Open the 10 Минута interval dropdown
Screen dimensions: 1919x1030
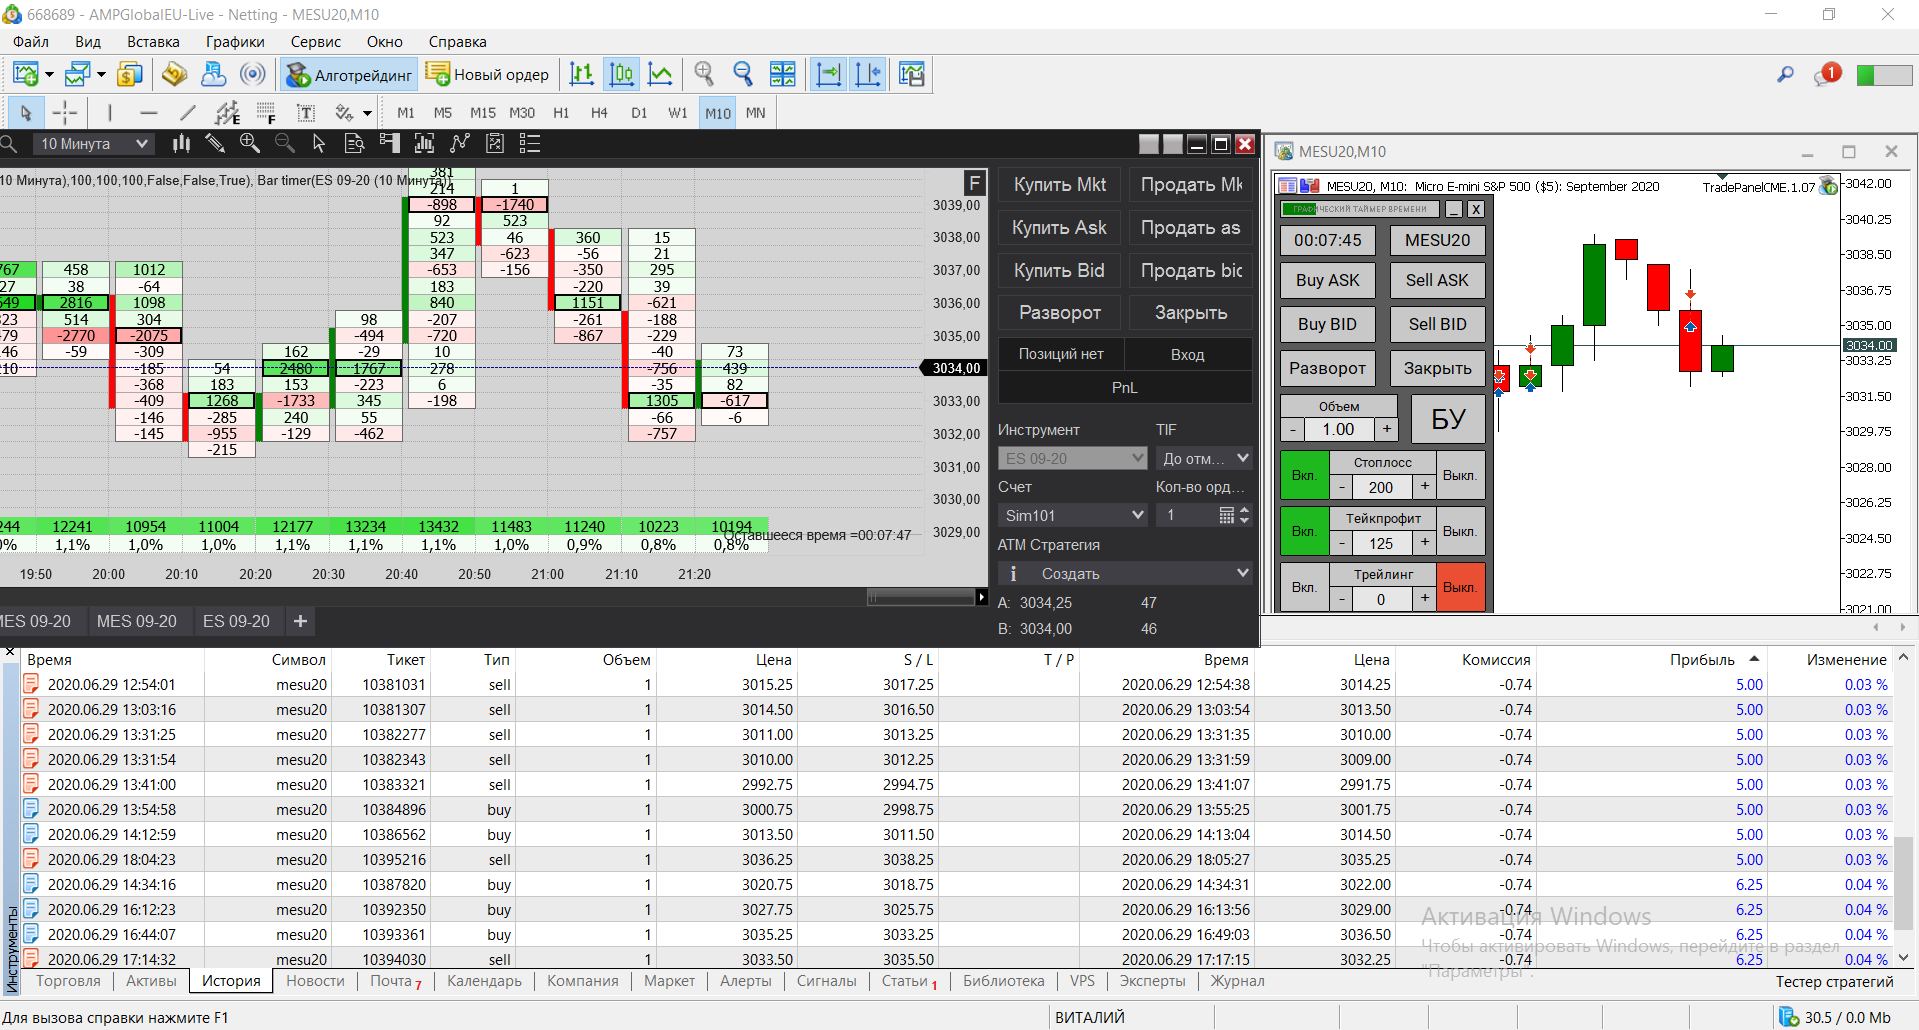pos(93,144)
